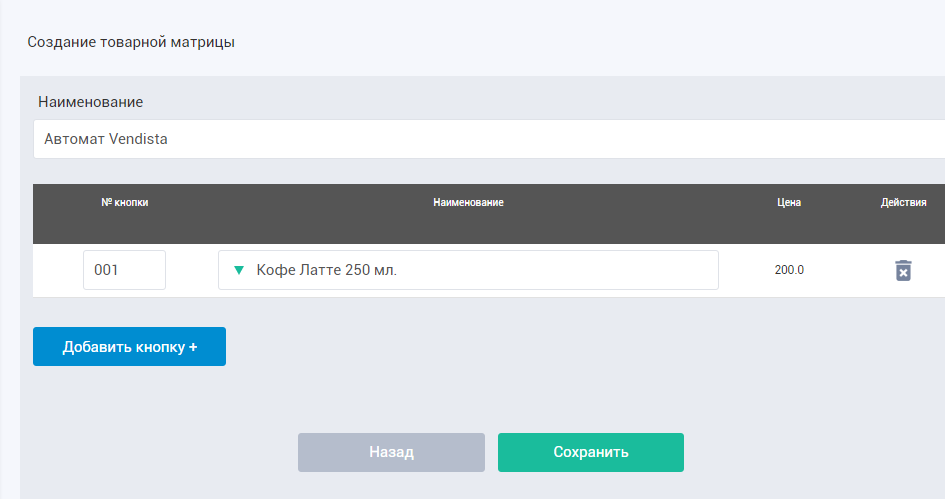The image size is (945, 499).
Task: Click the Действия column header
Action: click(x=903, y=203)
